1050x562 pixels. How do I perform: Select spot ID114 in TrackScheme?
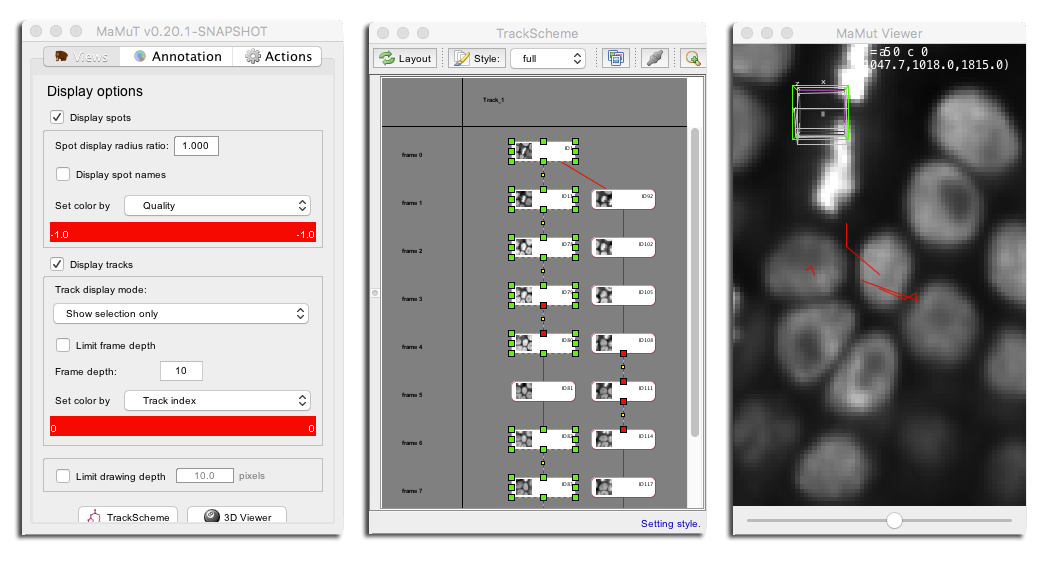tap(623, 439)
